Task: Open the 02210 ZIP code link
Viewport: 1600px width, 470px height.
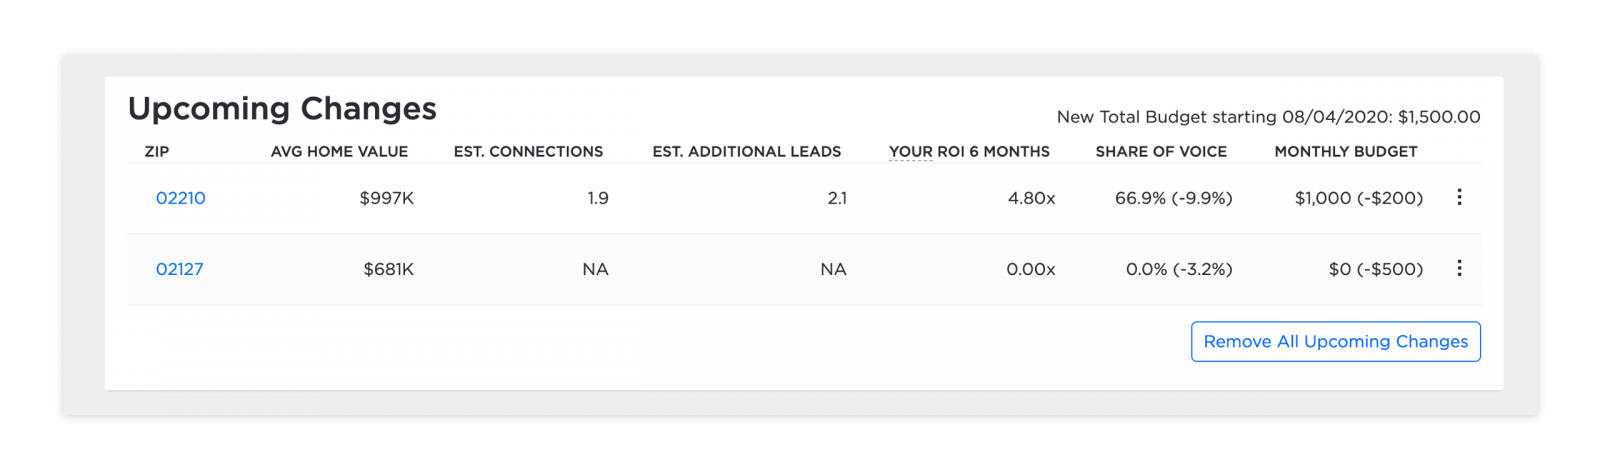Action: coord(181,198)
